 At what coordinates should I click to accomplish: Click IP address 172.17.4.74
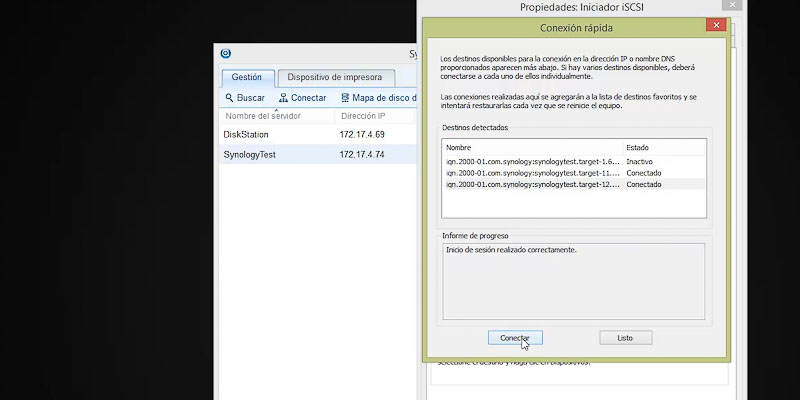pos(362,154)
